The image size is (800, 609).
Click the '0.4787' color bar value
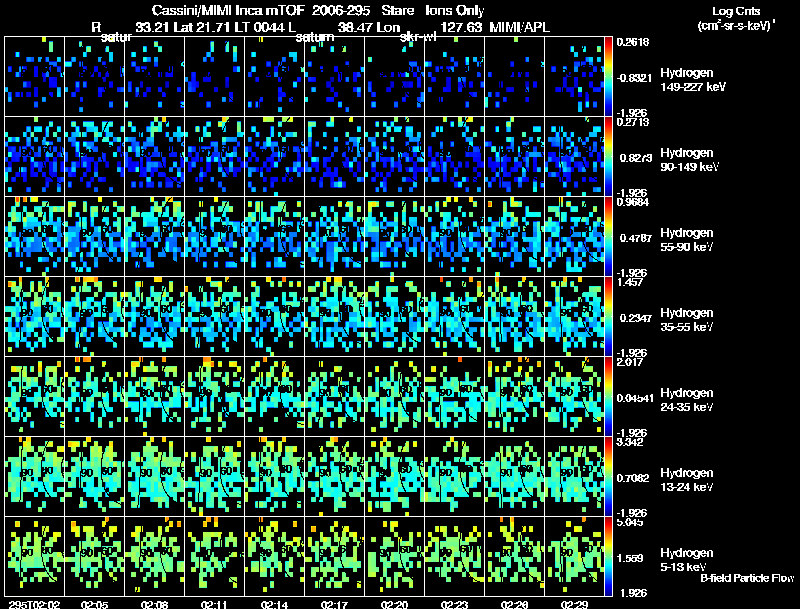tap(636, 238)
